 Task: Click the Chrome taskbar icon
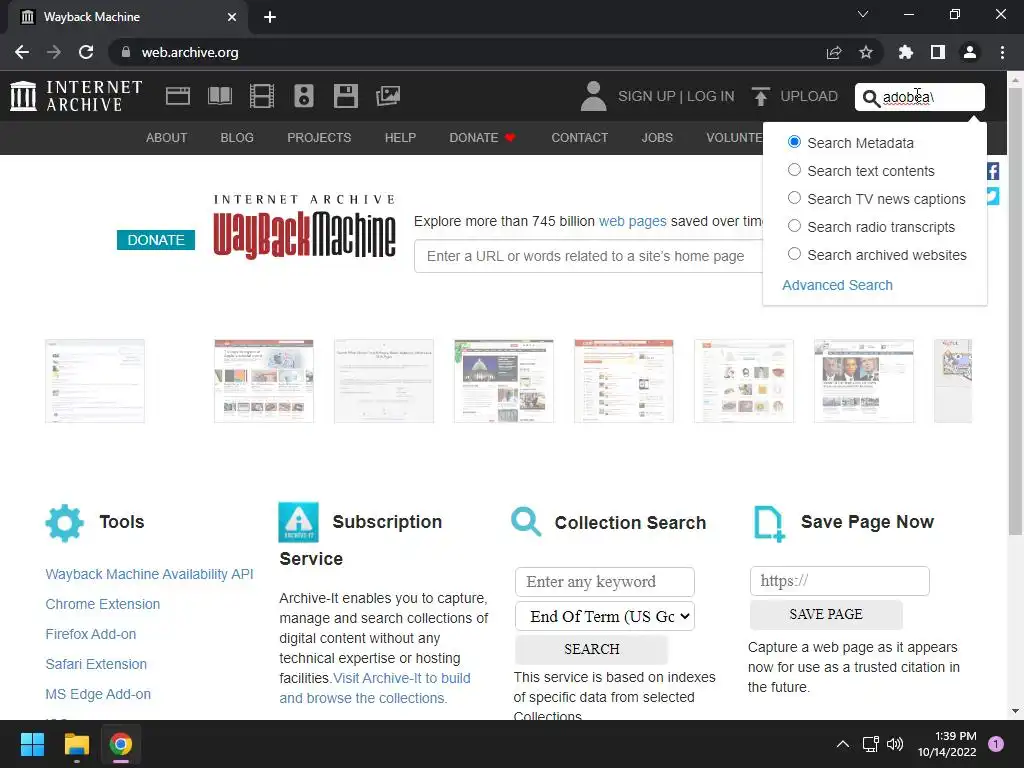coord(121,744)
